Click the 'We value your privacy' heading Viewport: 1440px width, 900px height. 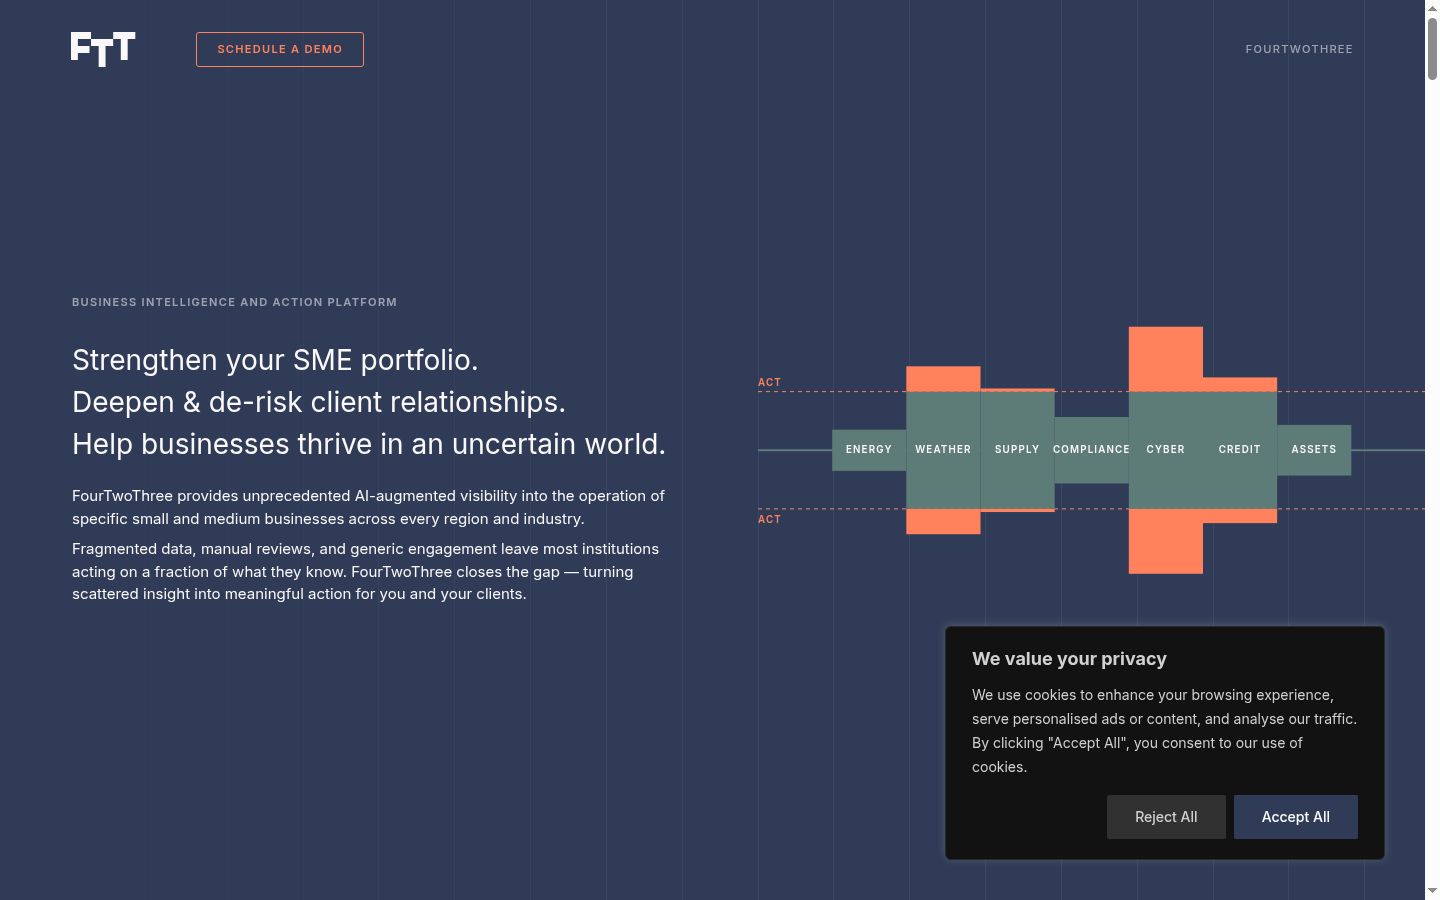1069,659
